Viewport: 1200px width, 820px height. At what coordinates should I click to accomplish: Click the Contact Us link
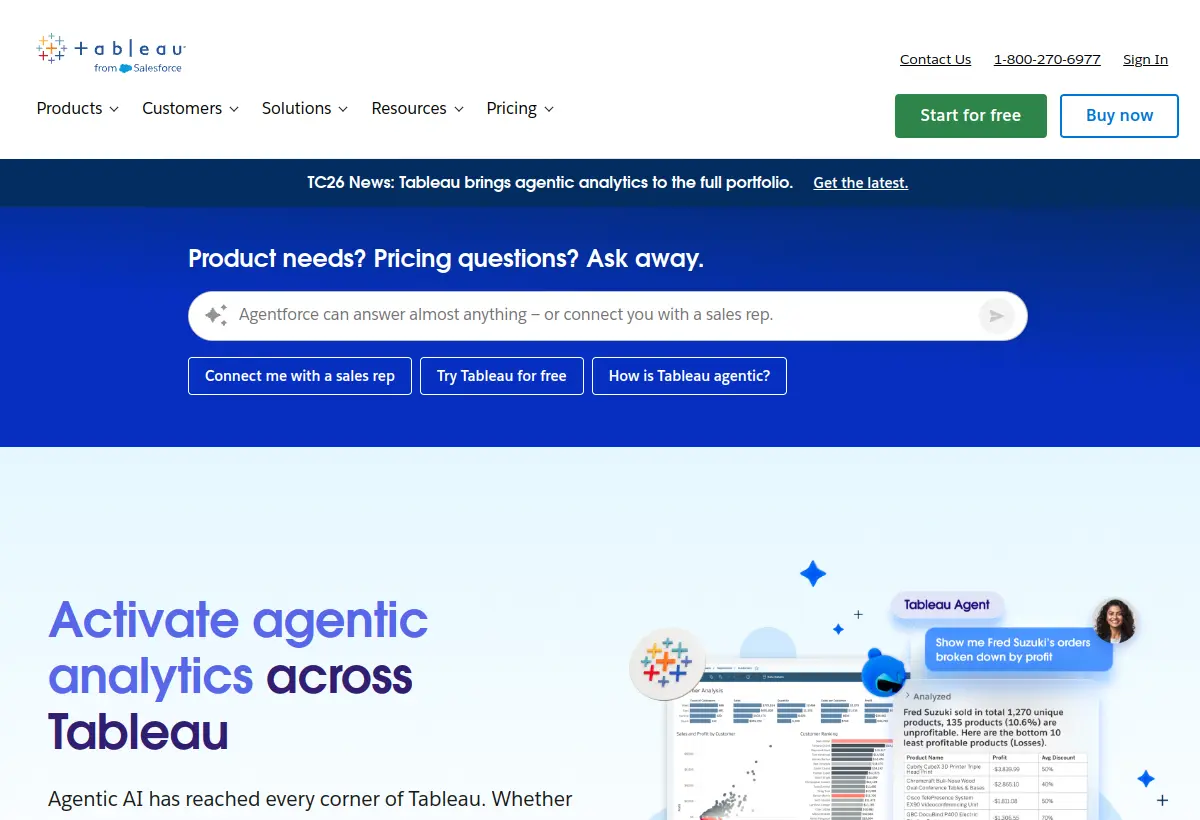click(x=935, y=59)
